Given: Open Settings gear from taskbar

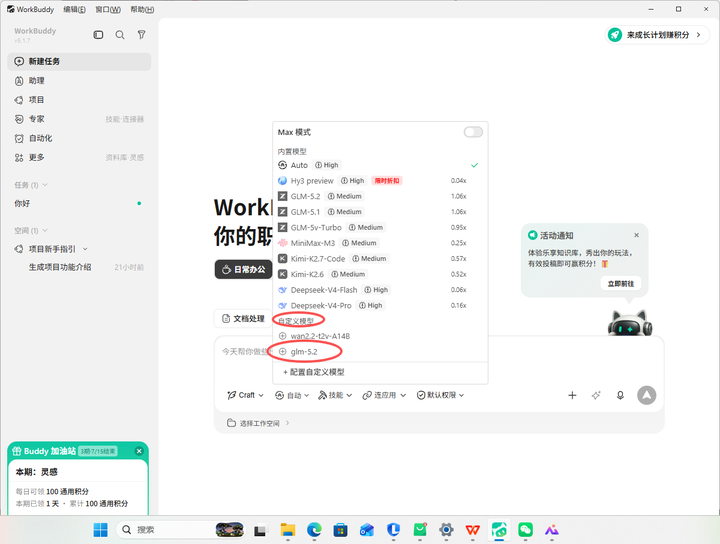Looking at the screenshot, I should coord(446,530).
